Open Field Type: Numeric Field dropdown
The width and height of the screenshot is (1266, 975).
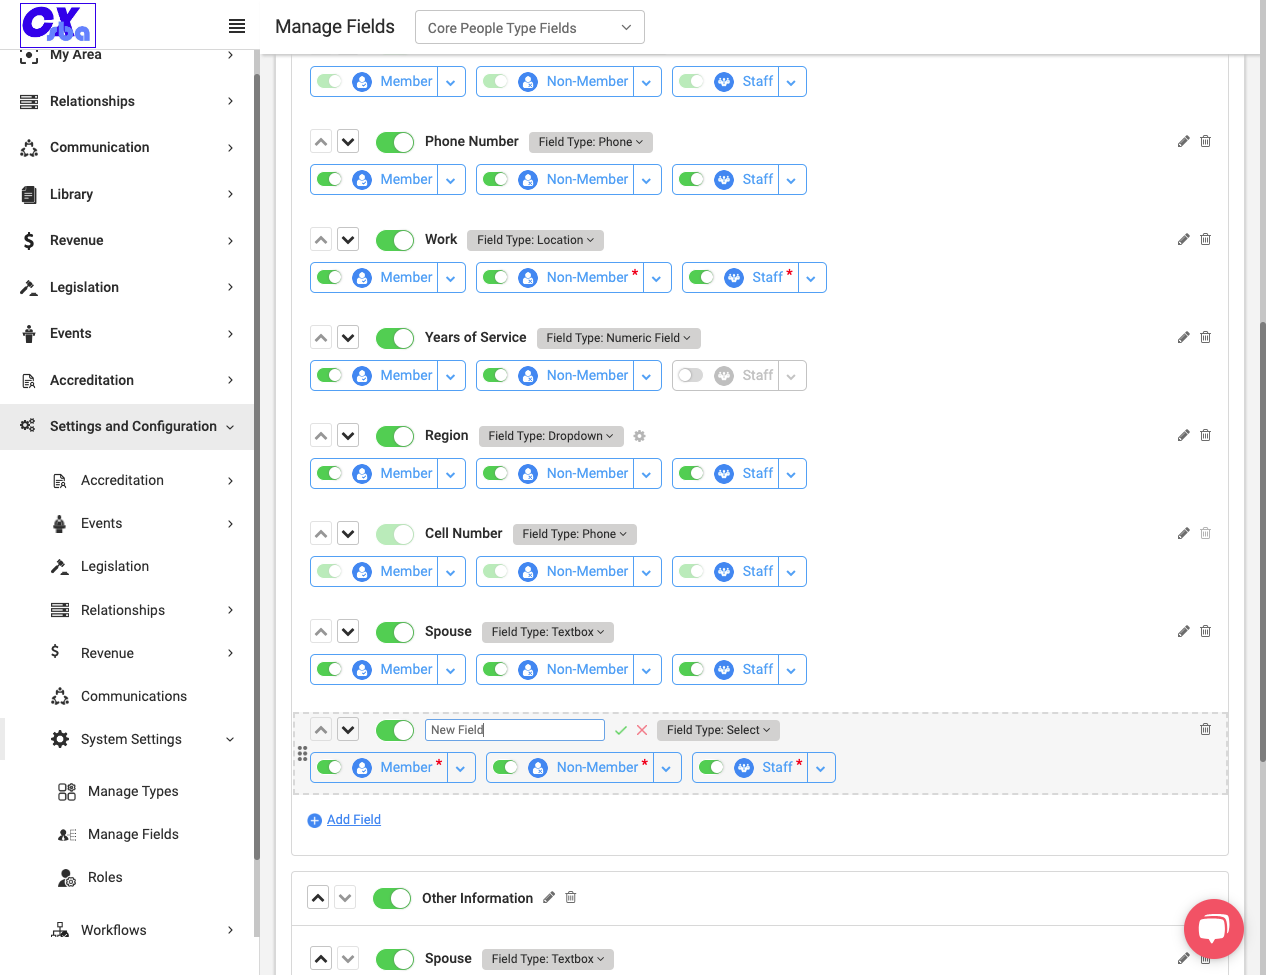tap(619, 338)
